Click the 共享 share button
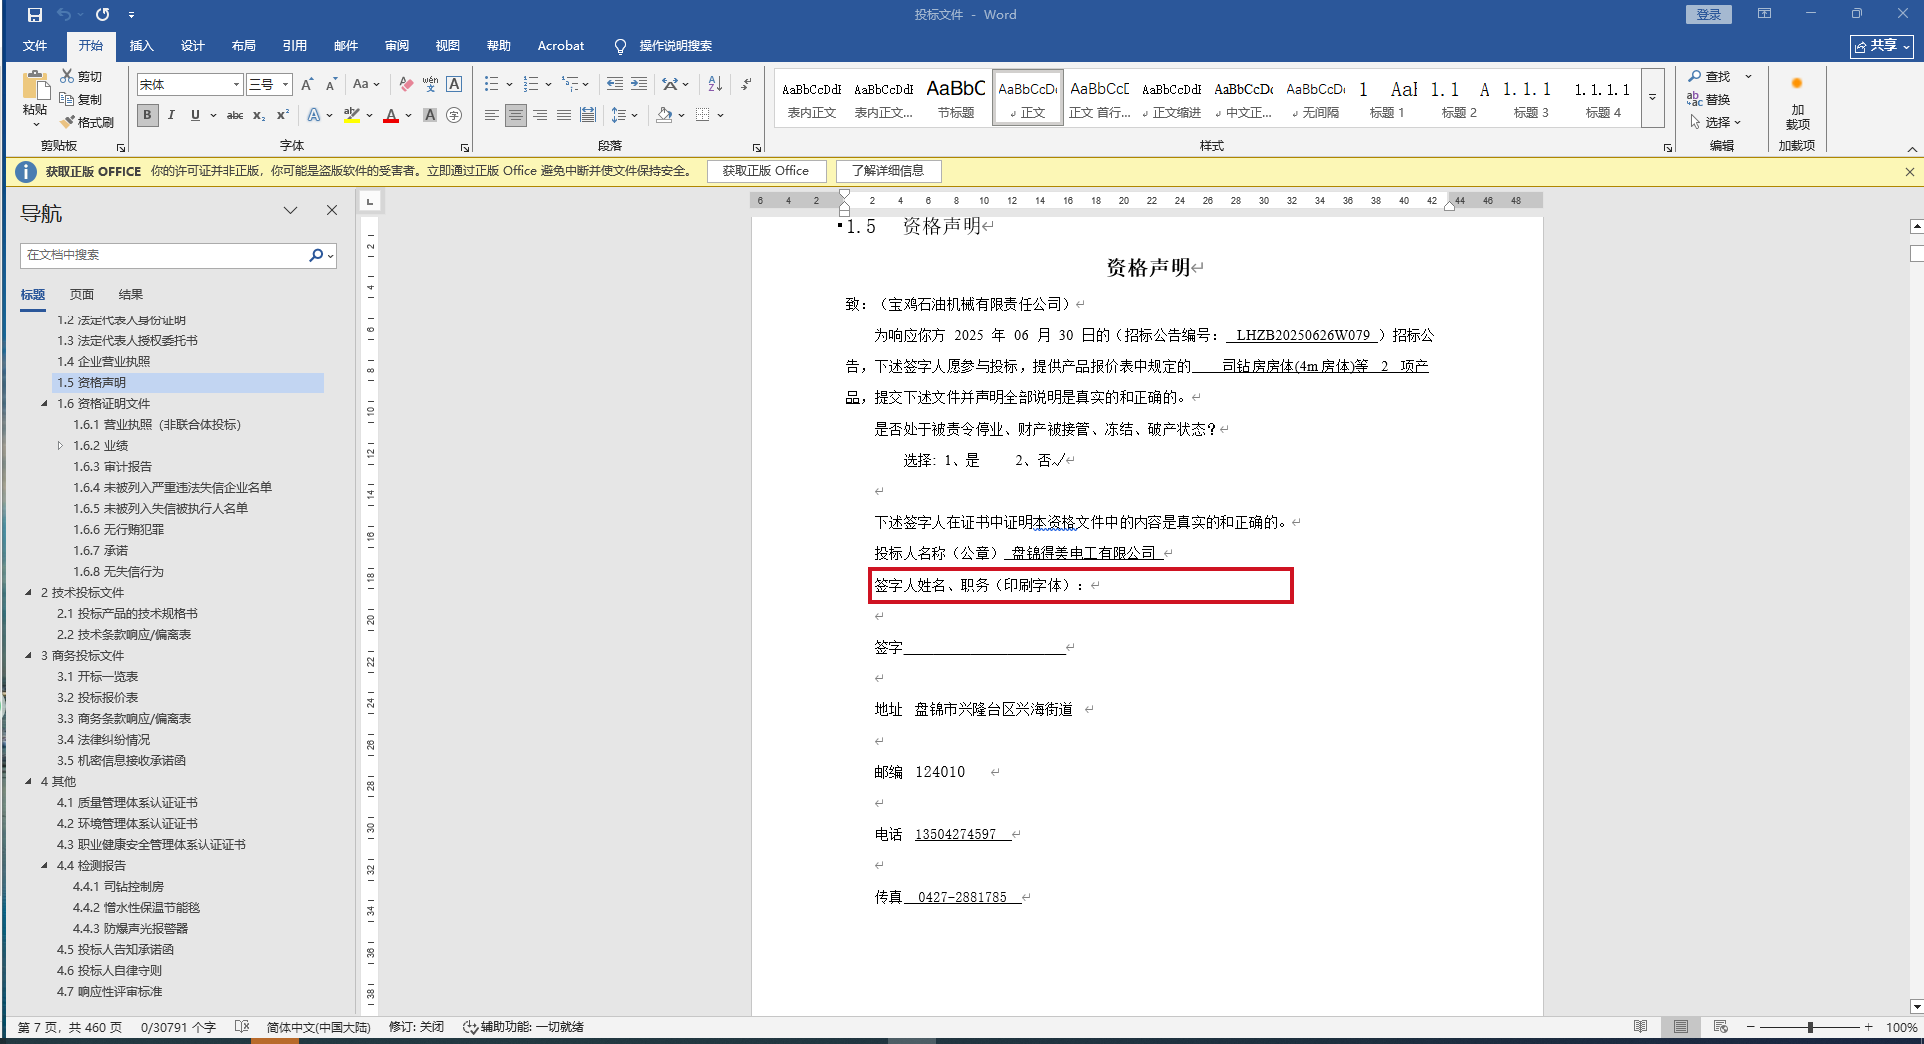1924x1044 pixels. pyautogui.click(x=1882, y=46)
